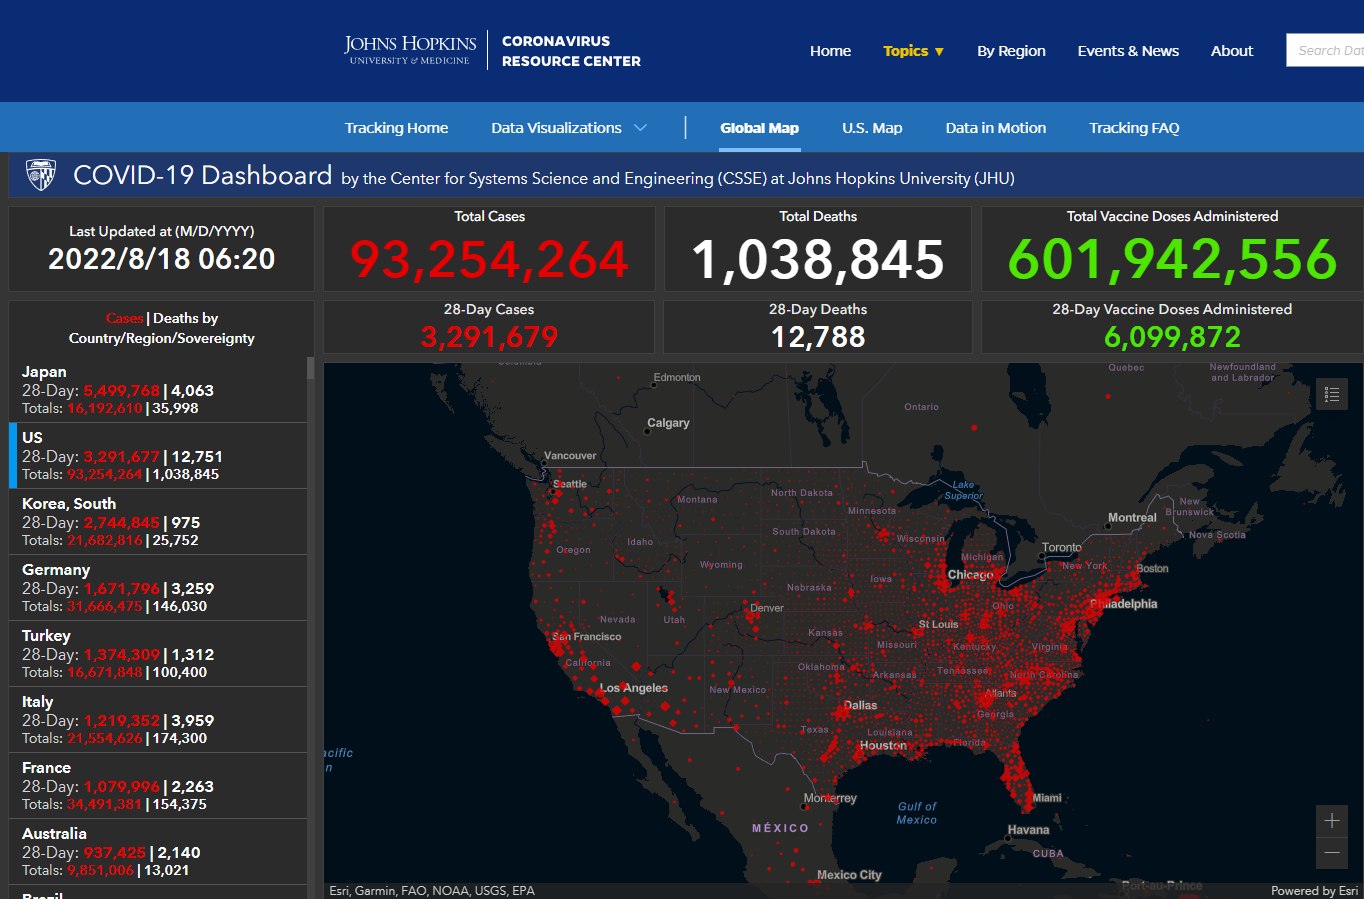The width and height of the screenshot is (1364, 899).
Task: Open the Data in Motion tab
Action: (995, 128)
